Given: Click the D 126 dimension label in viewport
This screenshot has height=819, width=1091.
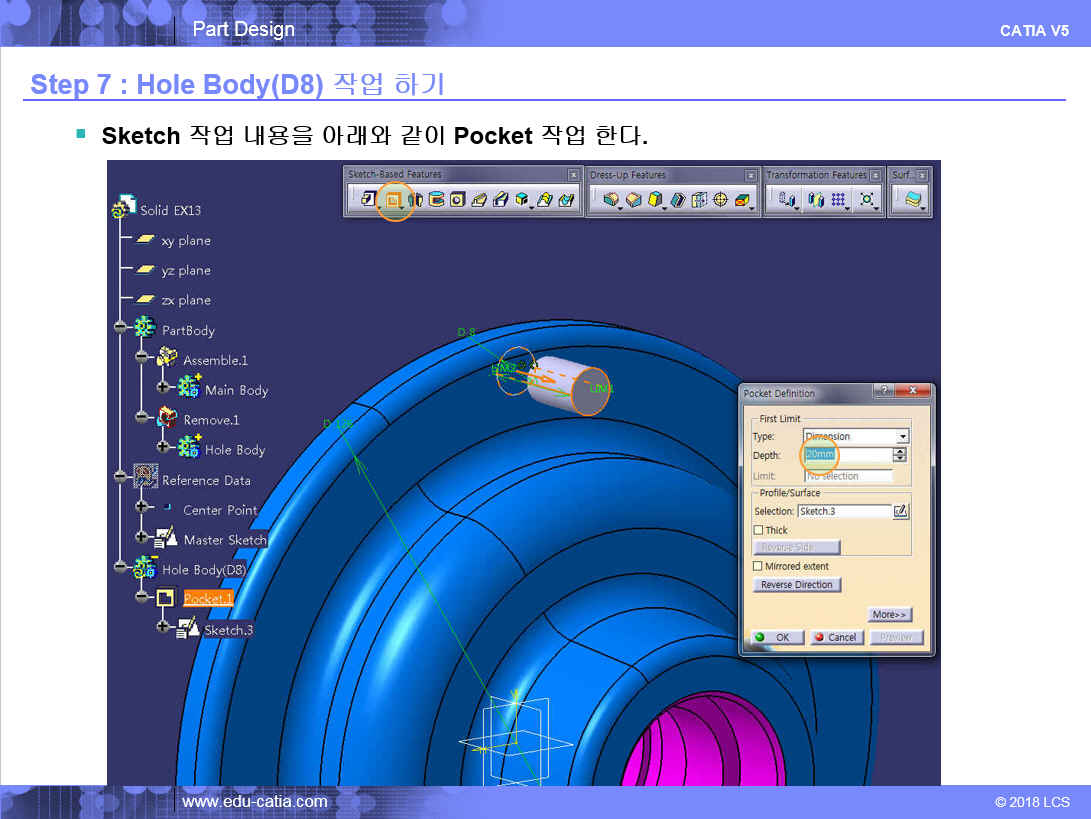Looking at the screenshot, I should 337,423.
